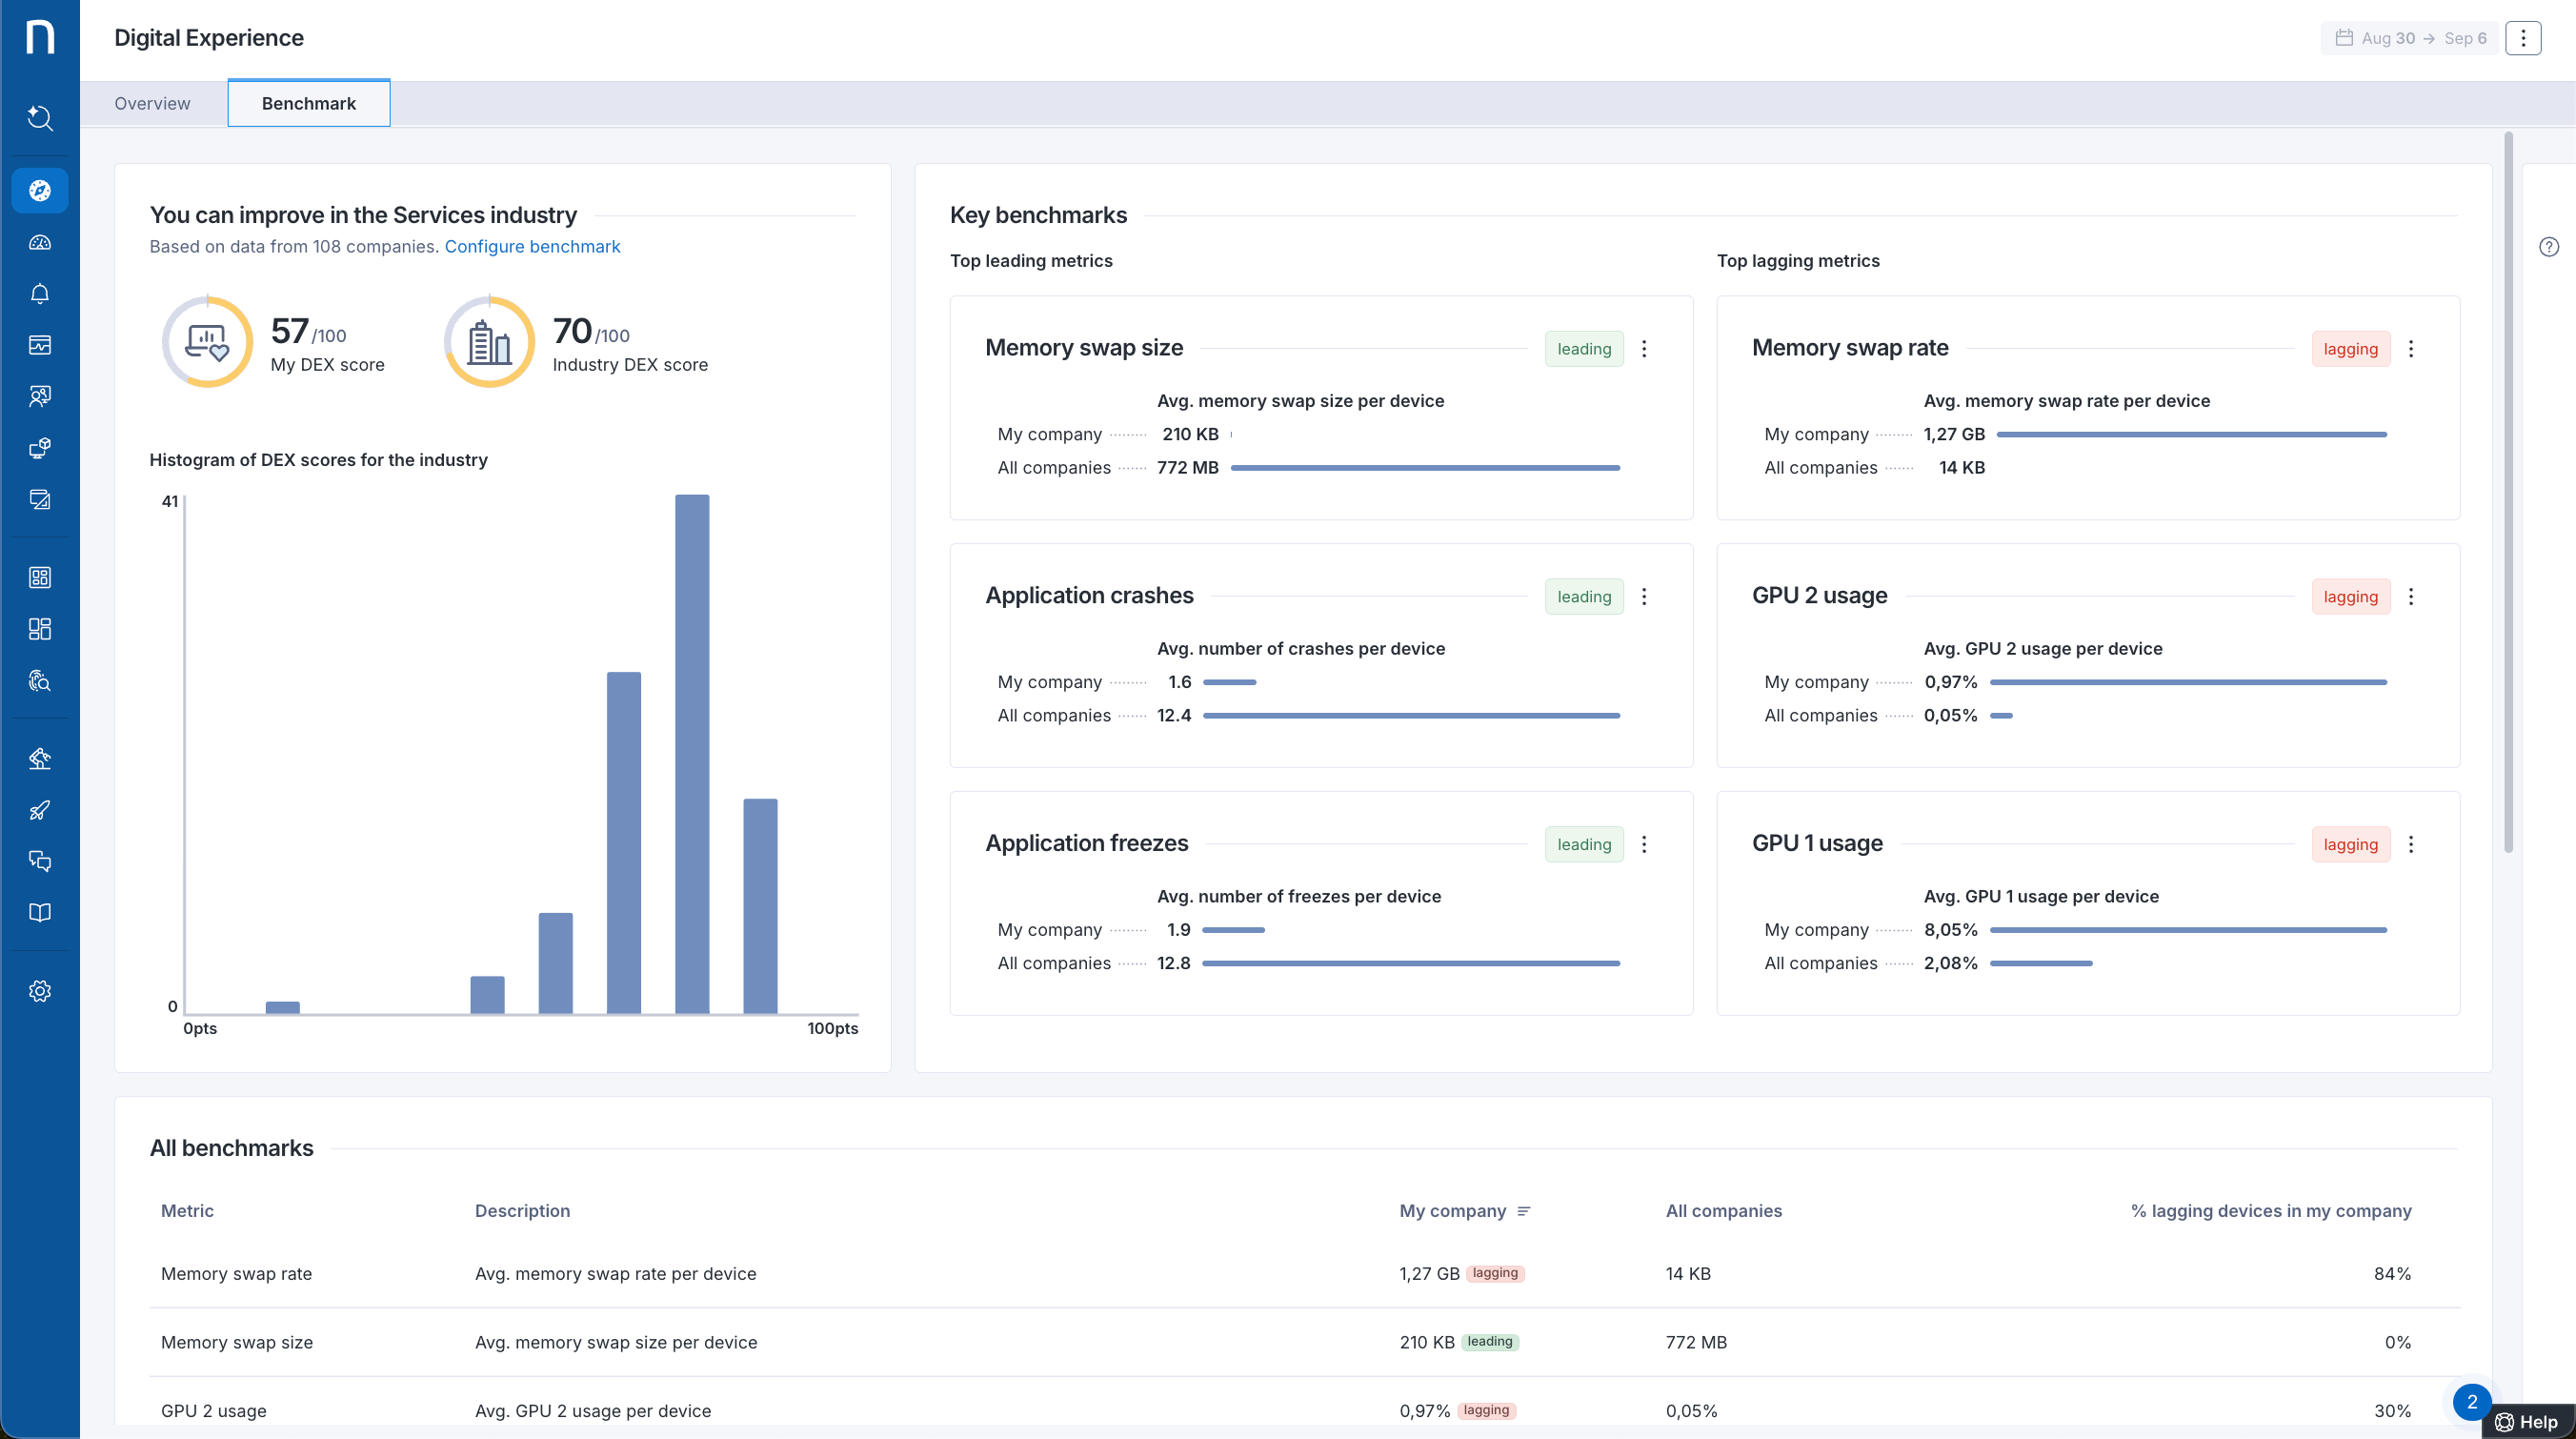Open the Aug 30 to Sep 6 date range
The width and height of the screenshot is (2576, 1439).
coord(2410,38)
